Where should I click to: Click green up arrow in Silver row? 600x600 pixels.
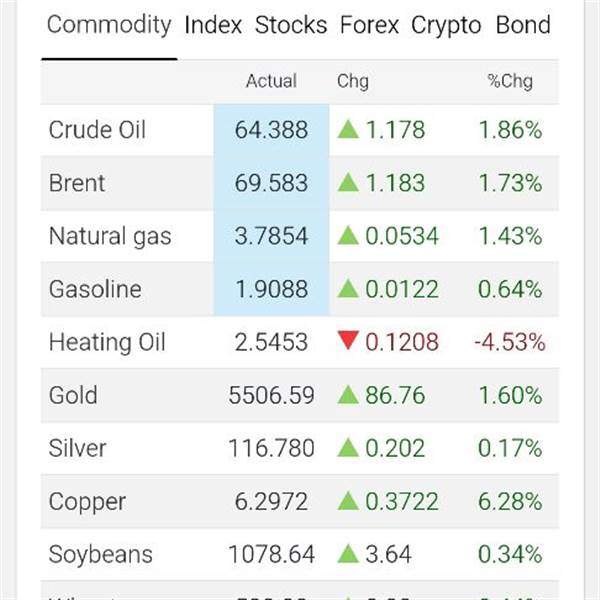tap(348, 447)
